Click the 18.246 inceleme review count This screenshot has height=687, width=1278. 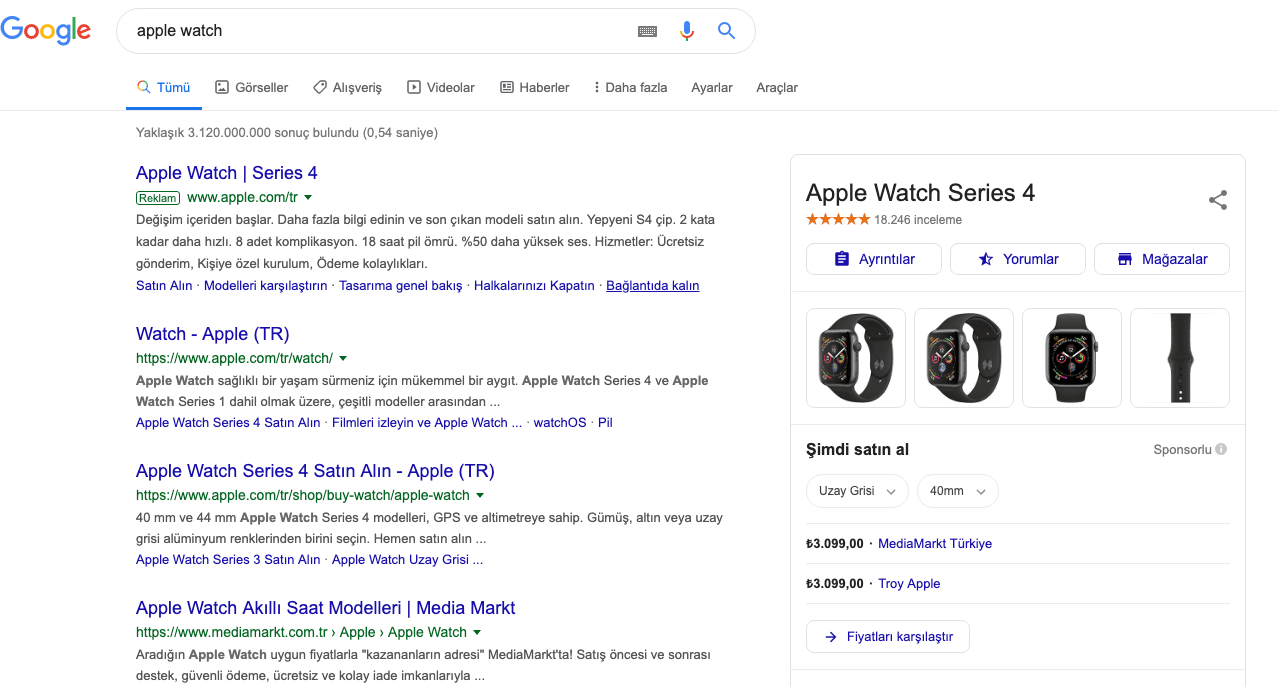[x=918, y=220]
